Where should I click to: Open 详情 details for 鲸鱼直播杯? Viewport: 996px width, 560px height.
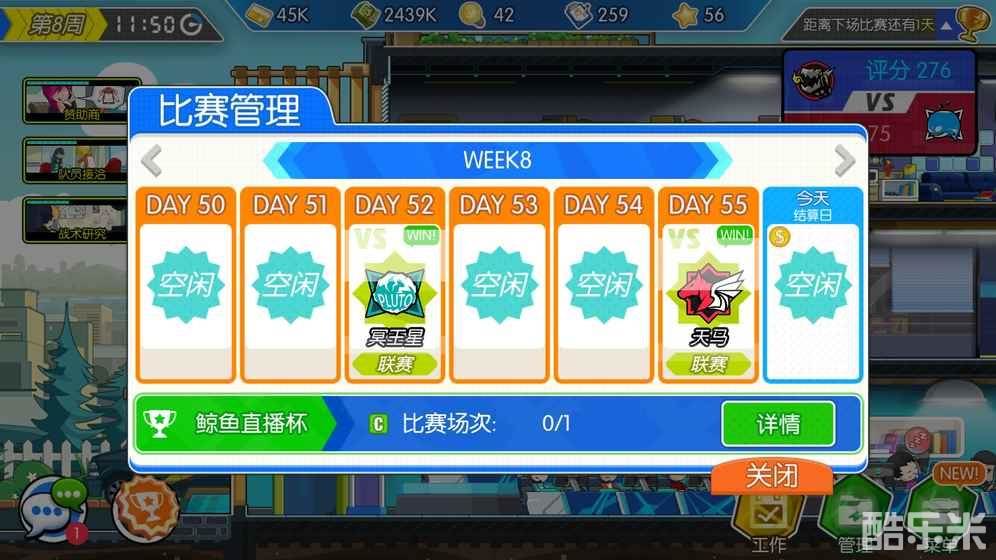point(778,423)
